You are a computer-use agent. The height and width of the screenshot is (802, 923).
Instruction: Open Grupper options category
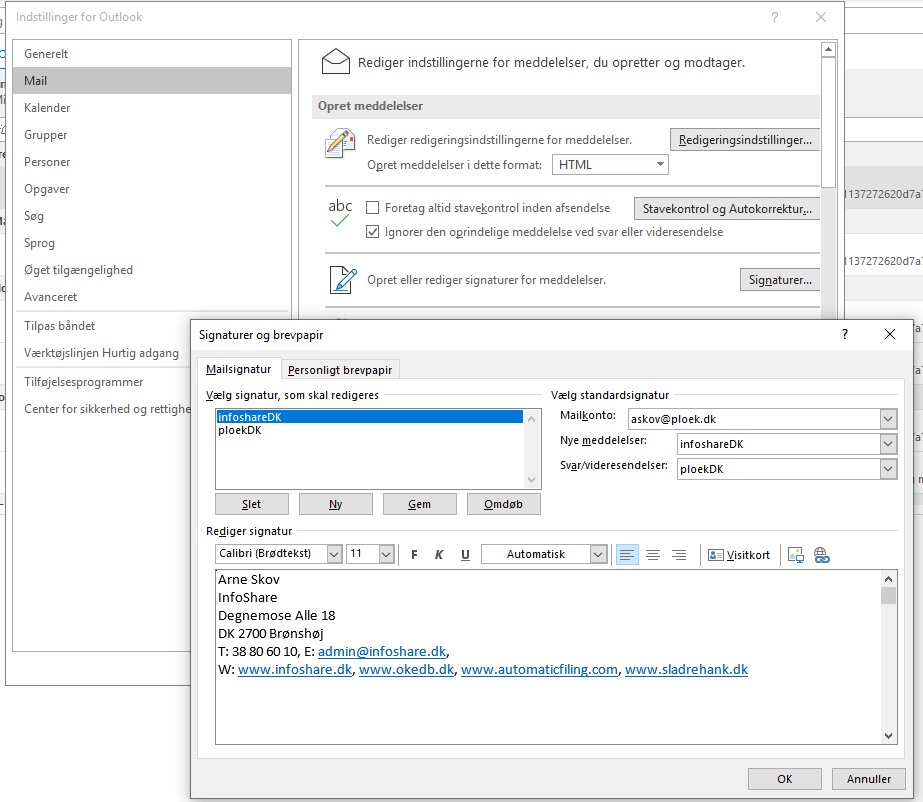(152, 135)
